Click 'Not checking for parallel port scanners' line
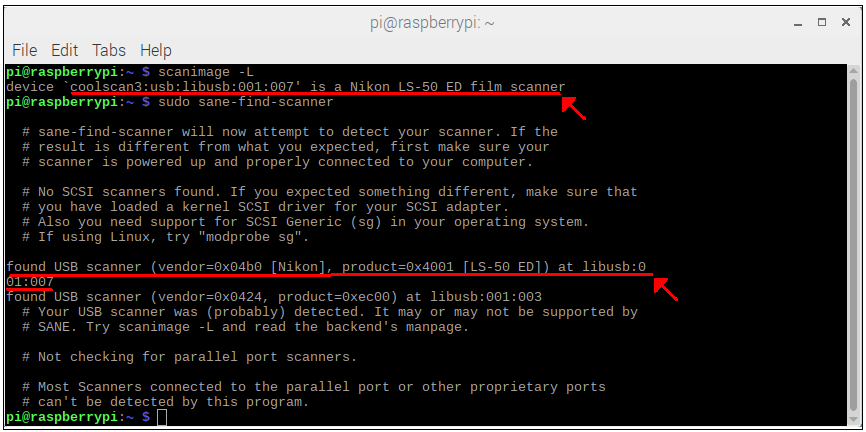The image size is (866, 432). 189,357
